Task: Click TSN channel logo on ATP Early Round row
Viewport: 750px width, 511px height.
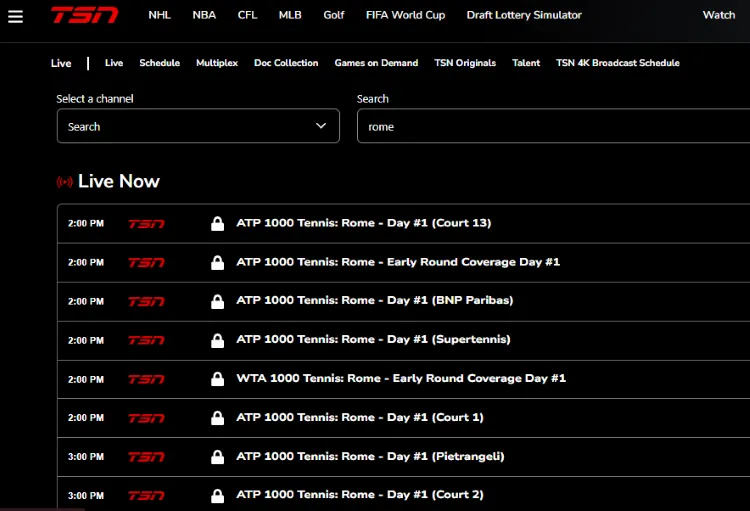Action: (x=146, y=263)
